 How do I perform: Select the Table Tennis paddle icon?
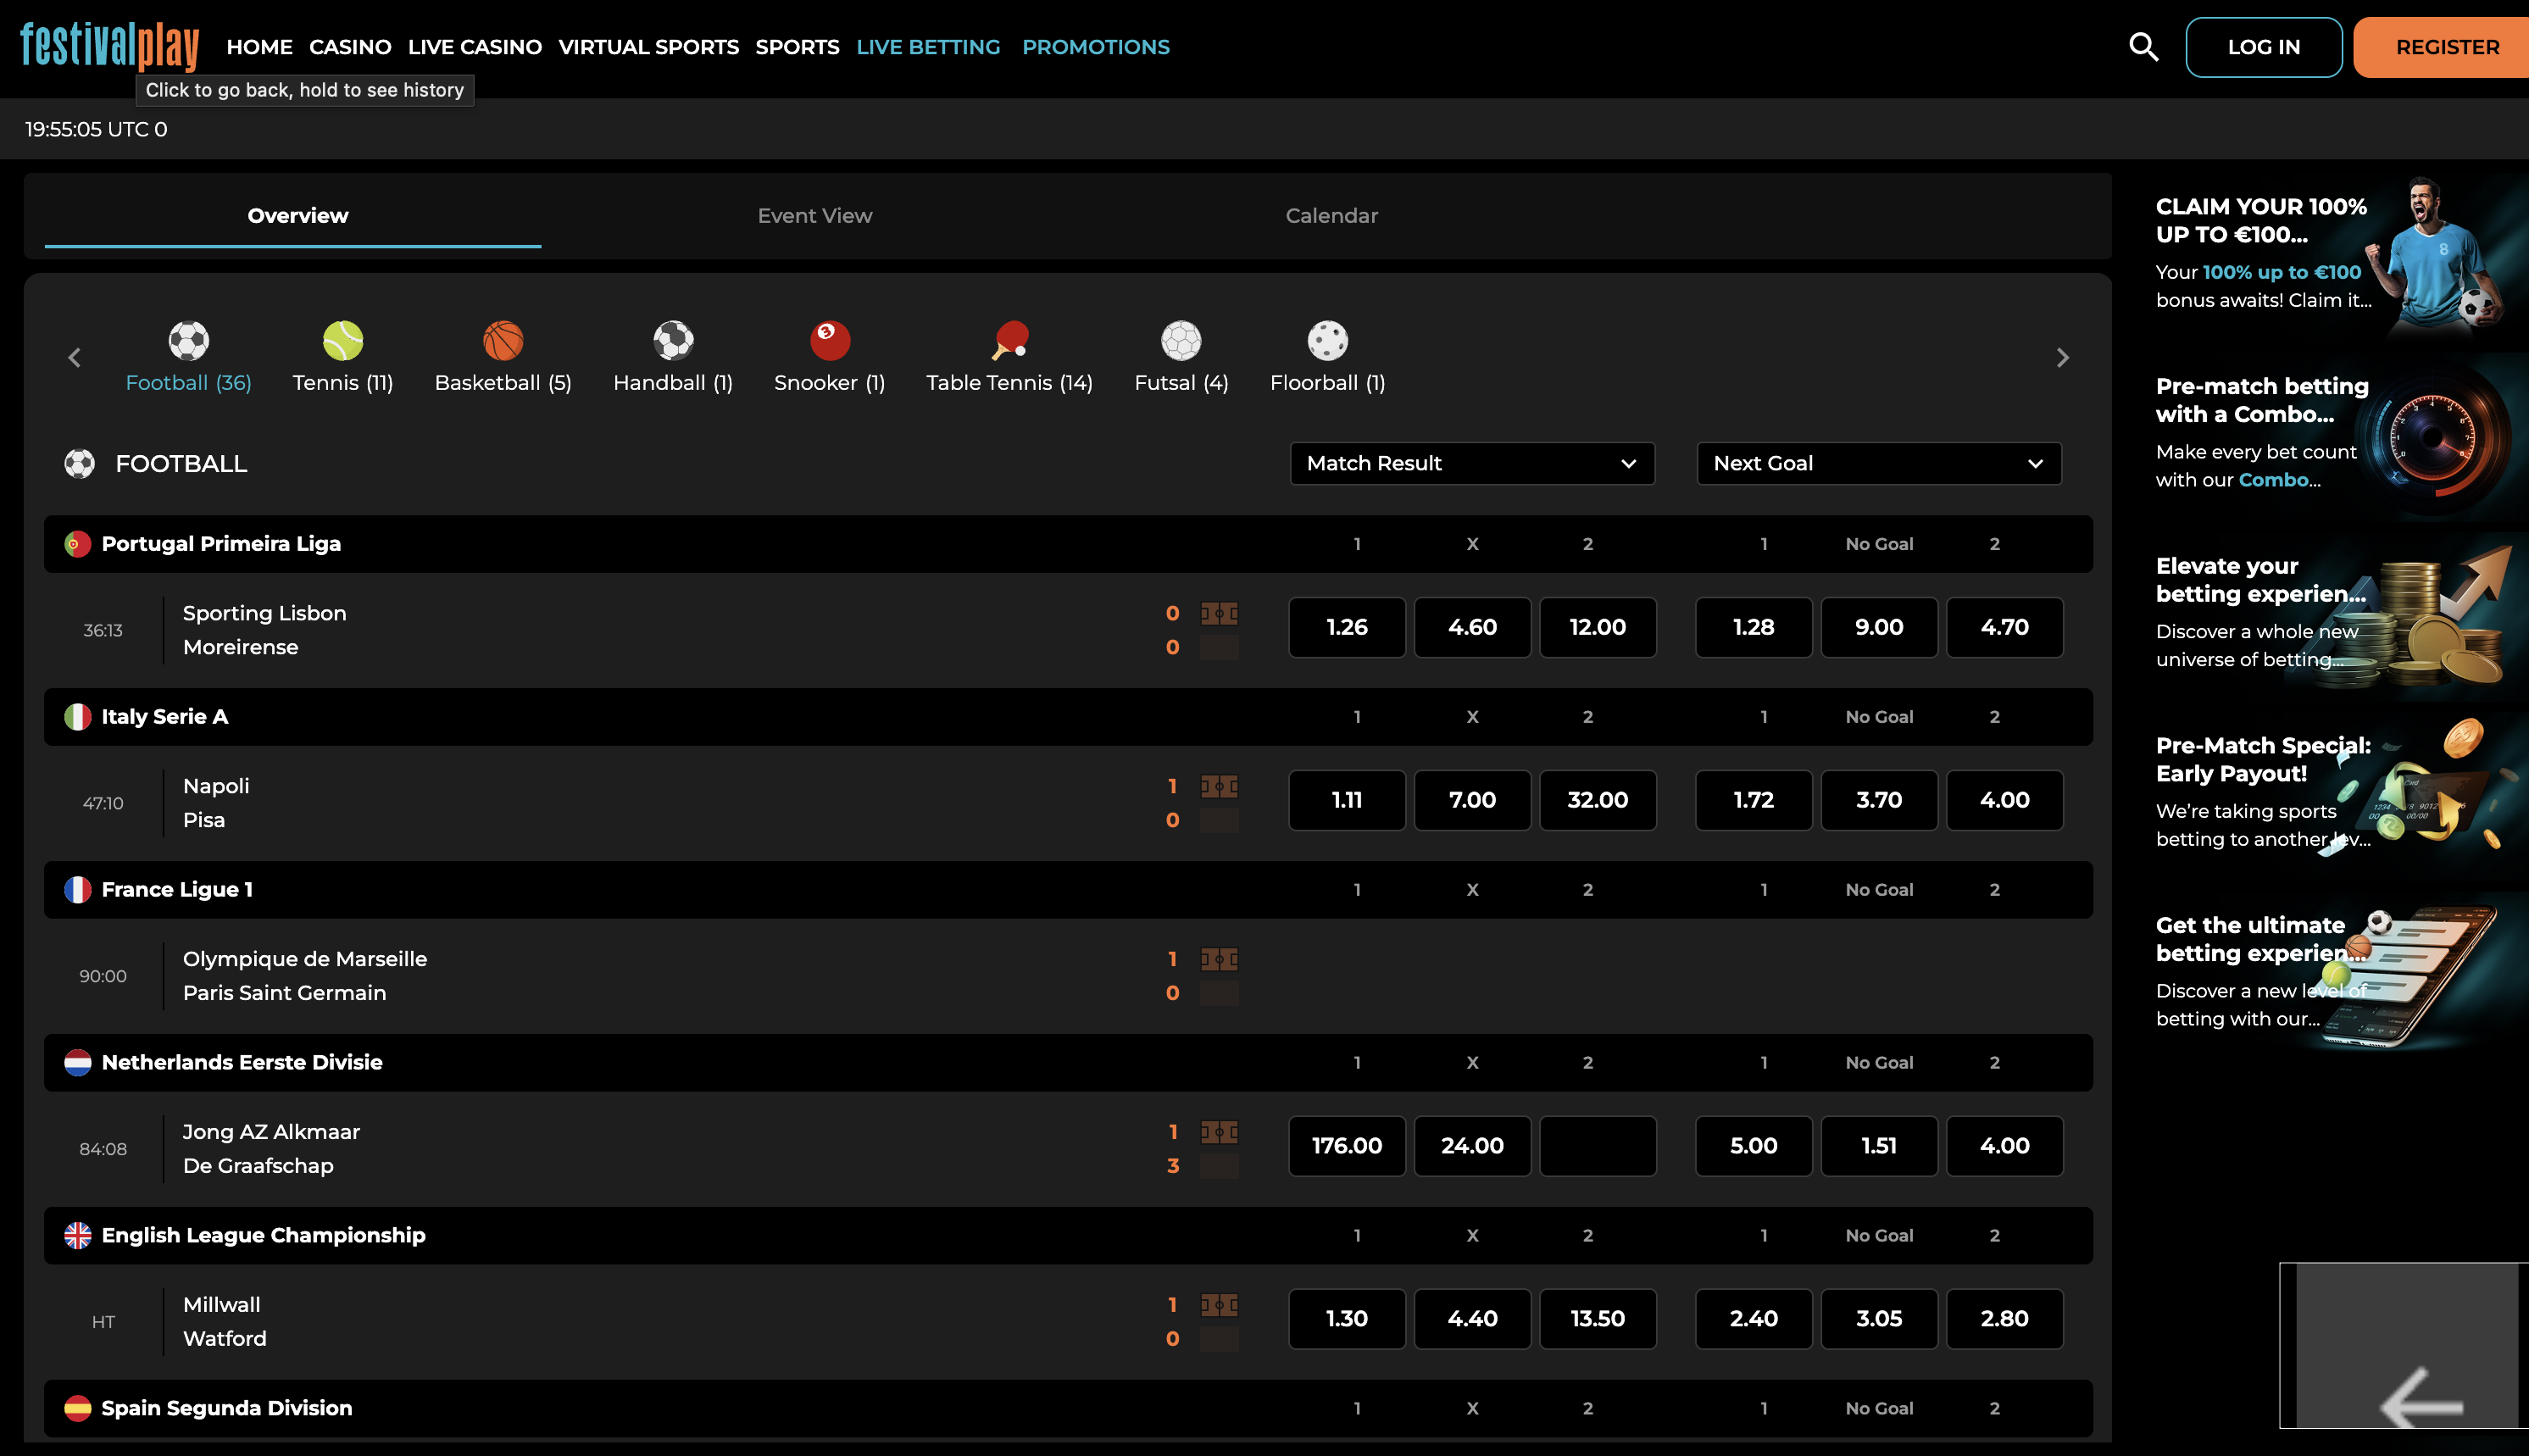point(1010,341)
